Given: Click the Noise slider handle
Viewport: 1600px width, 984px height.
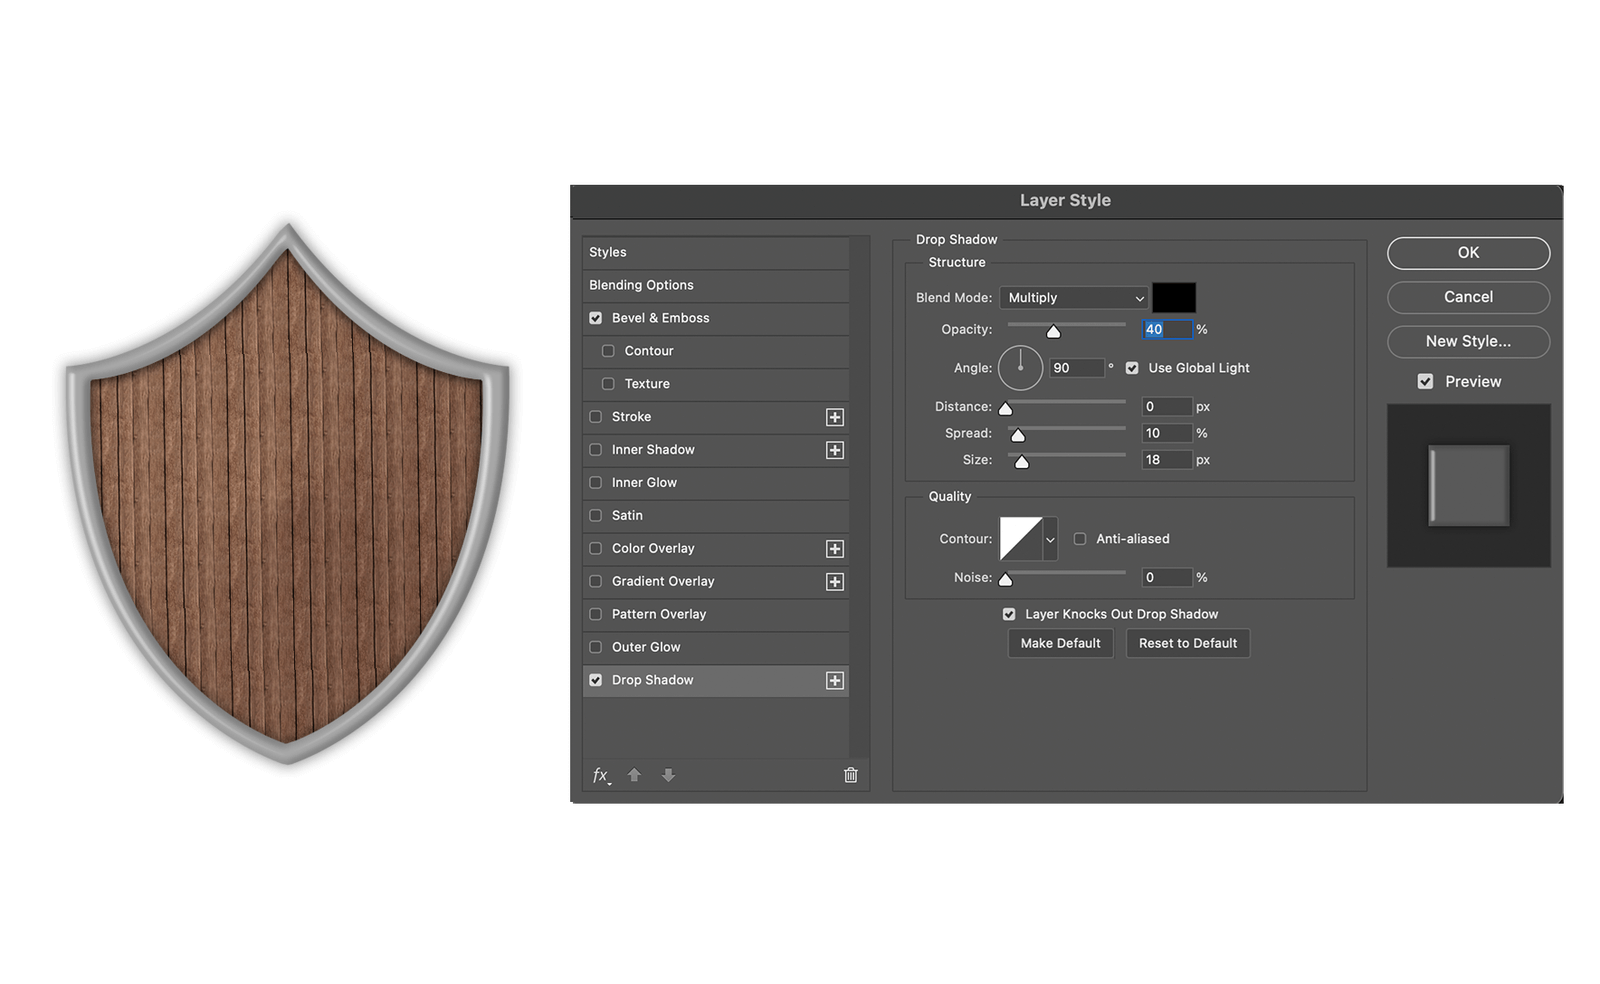Looking at the screenshot, I should click(1006, 580).
